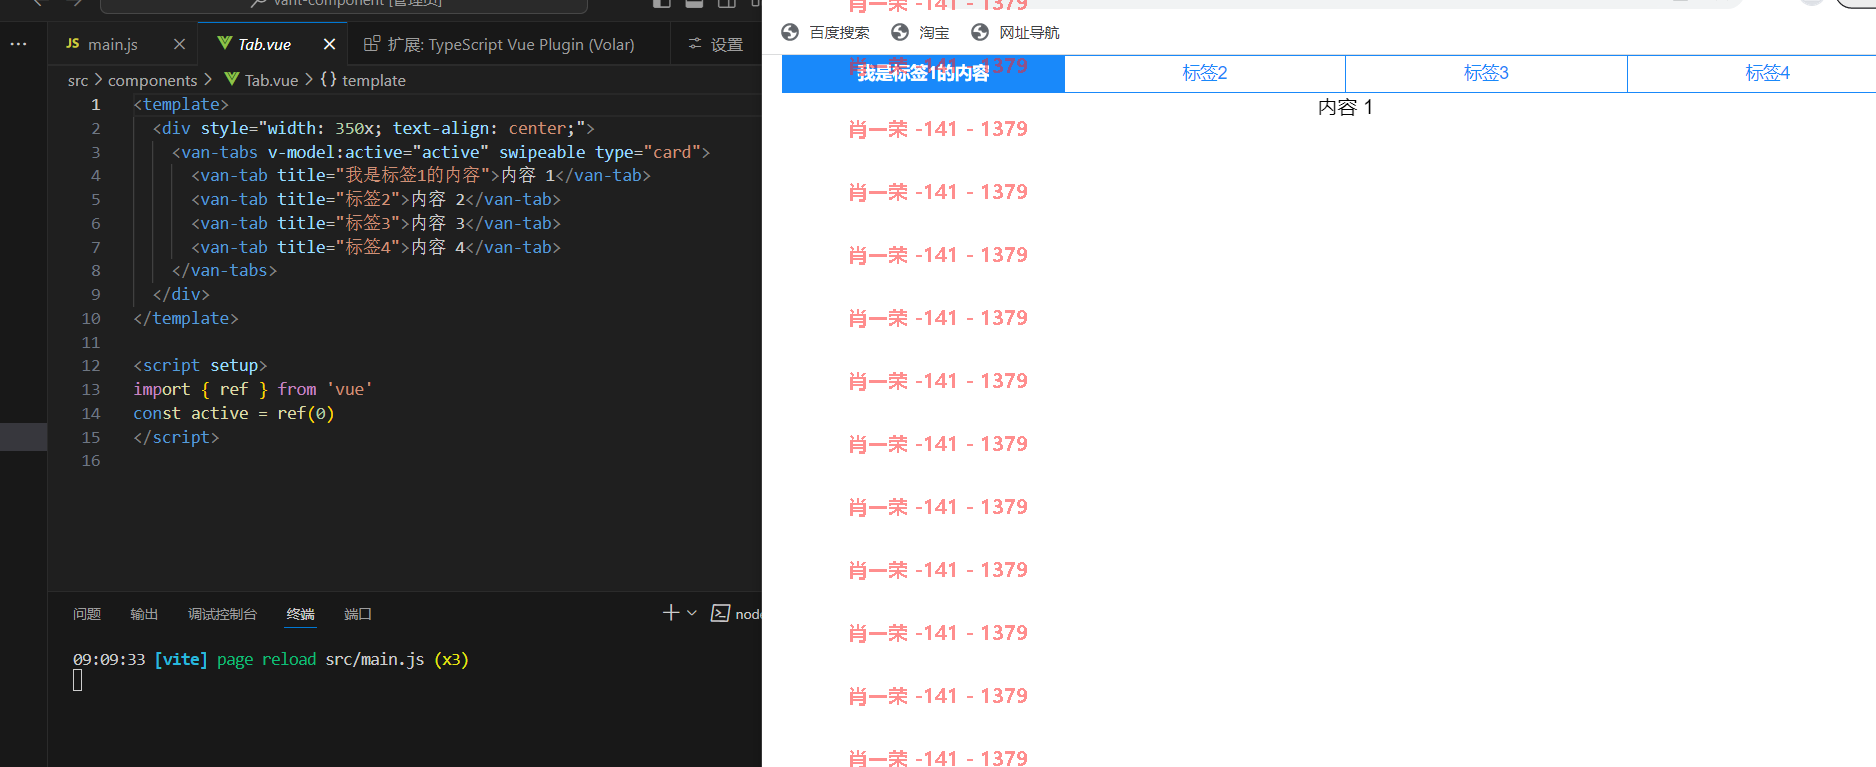Switch to 标签2 in the Vant tabs
Viewport: 1876px width, 767px height.
pyautogui.click(x=1205, y=73)
